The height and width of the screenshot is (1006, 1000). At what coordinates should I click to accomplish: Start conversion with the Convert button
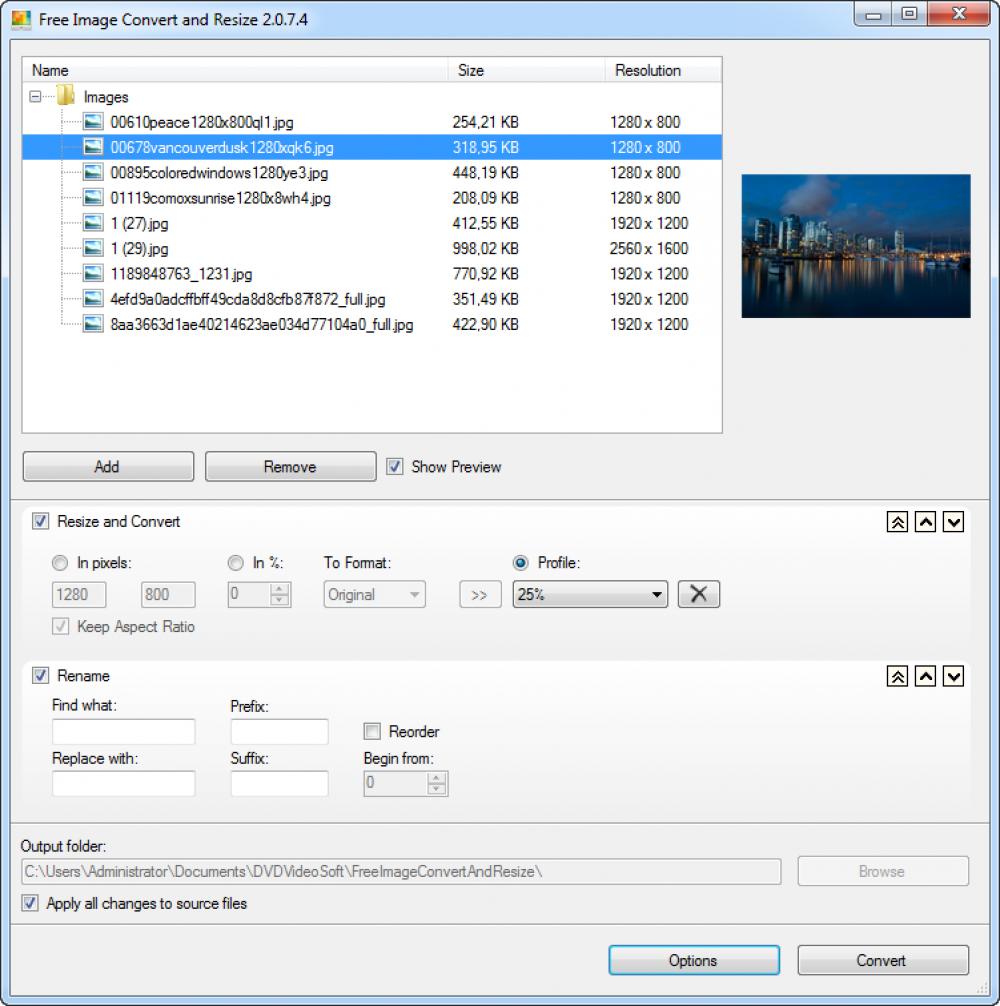click(x=882, y=960)
